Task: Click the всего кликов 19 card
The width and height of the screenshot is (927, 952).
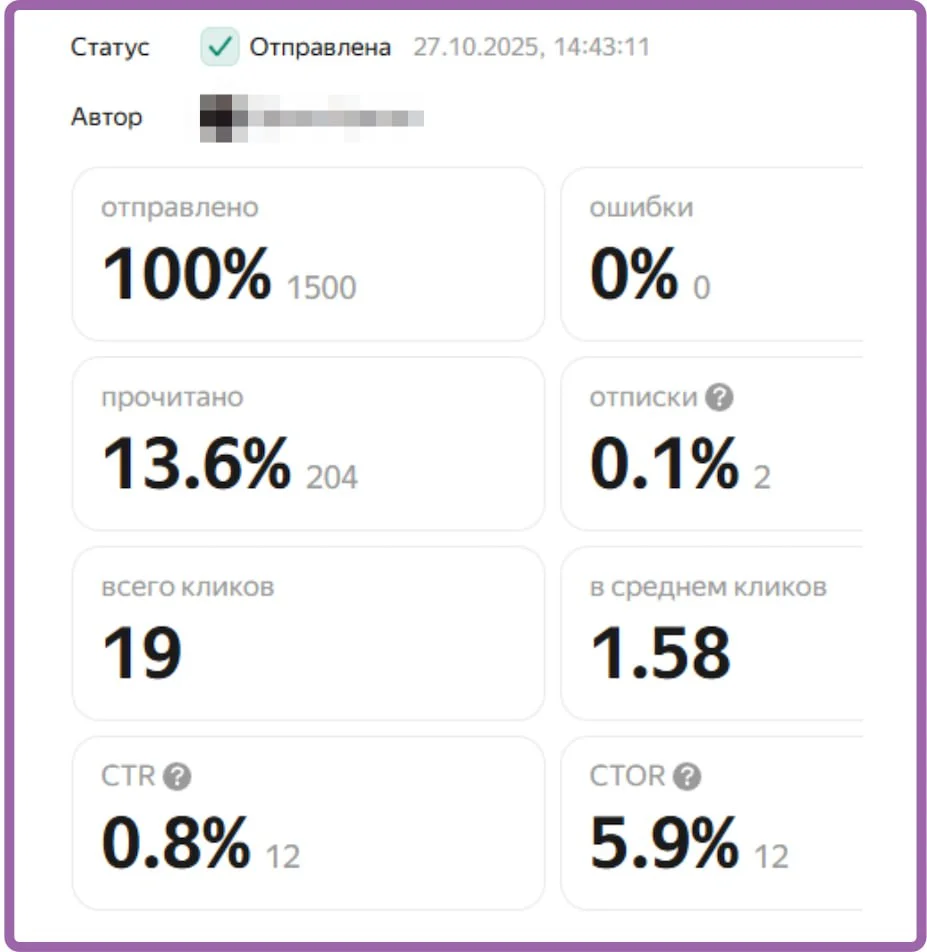Action: (308, 633)
